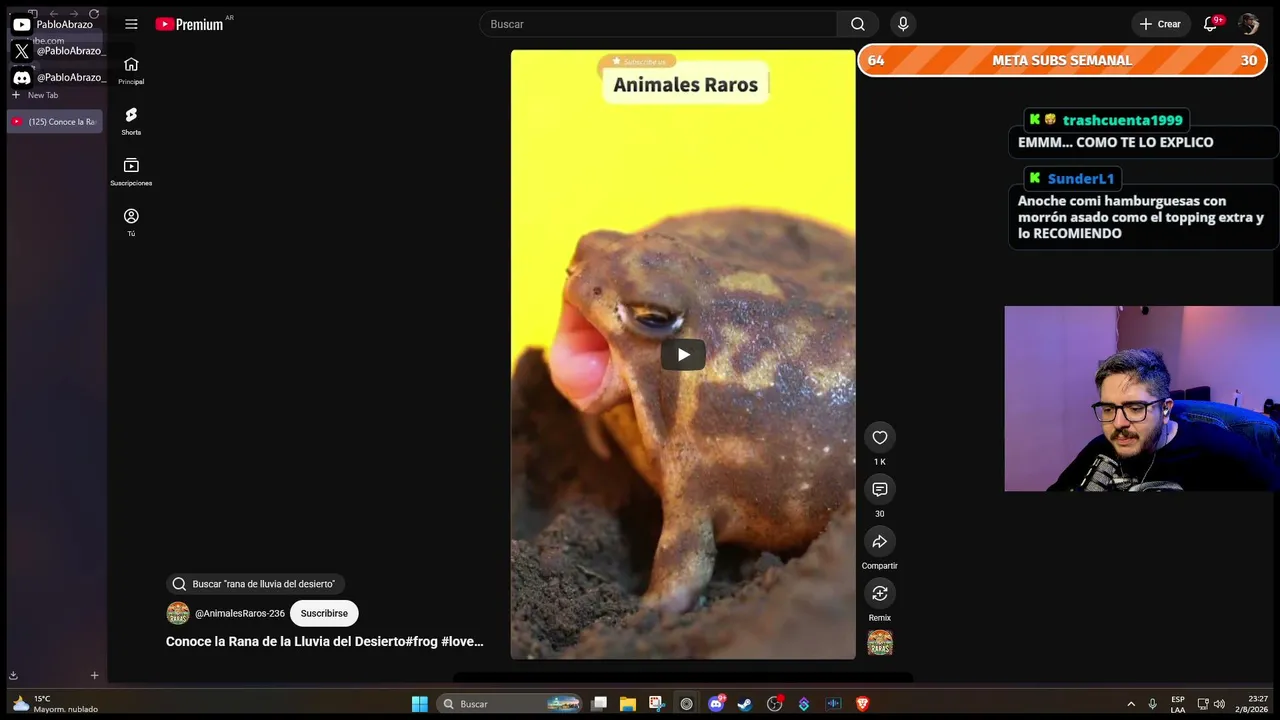Focus the YouTube Buscar search field
1280x720 pixels.
click(658, 24)
